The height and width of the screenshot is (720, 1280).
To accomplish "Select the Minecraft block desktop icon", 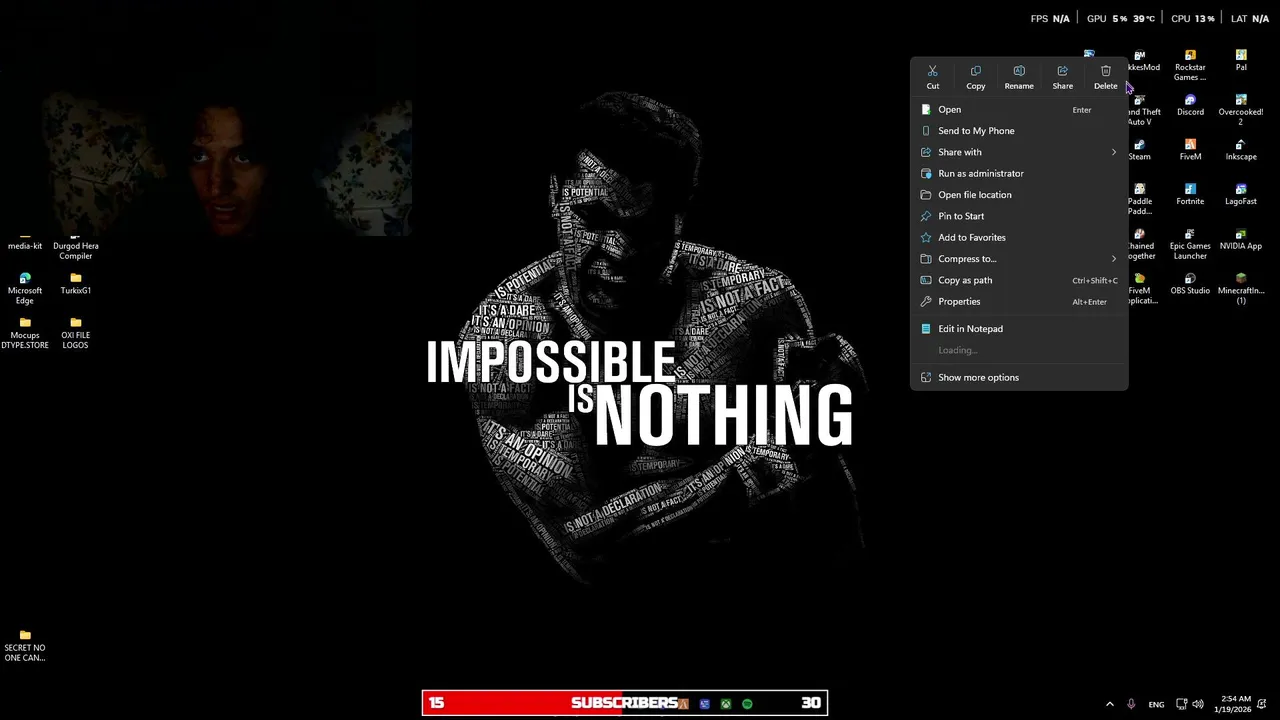I will click(x=1241, y=288).
